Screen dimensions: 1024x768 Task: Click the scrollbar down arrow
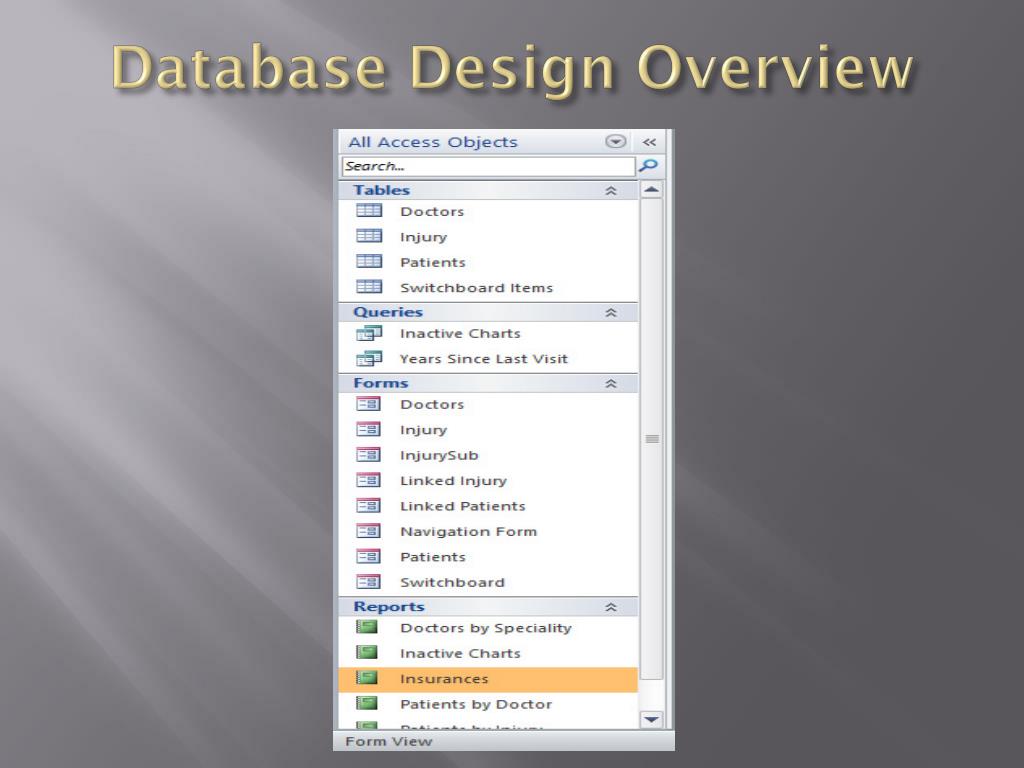(x=652, y=719)
